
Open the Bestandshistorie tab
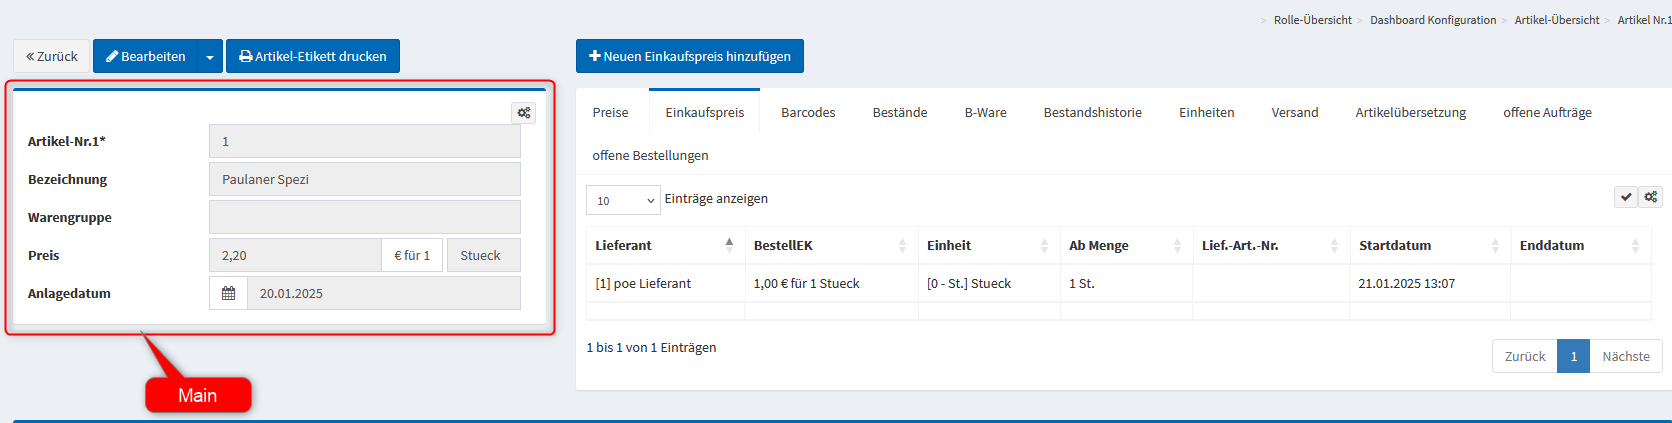1092,113
